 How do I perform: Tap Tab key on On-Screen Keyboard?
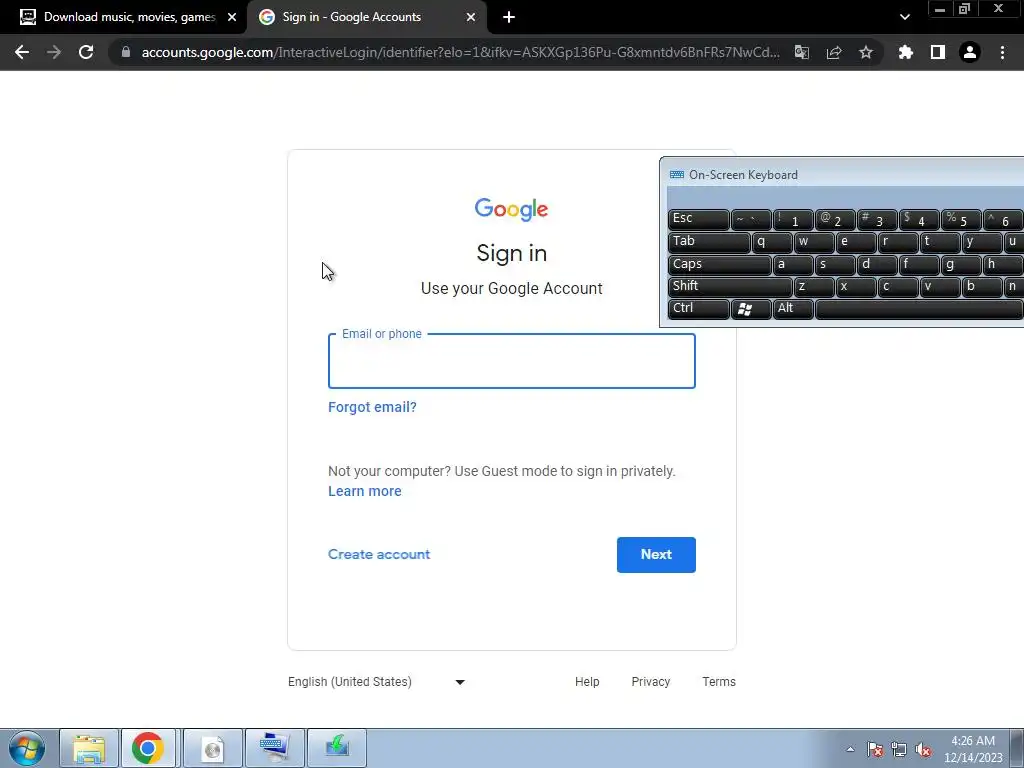coord(709,242)
